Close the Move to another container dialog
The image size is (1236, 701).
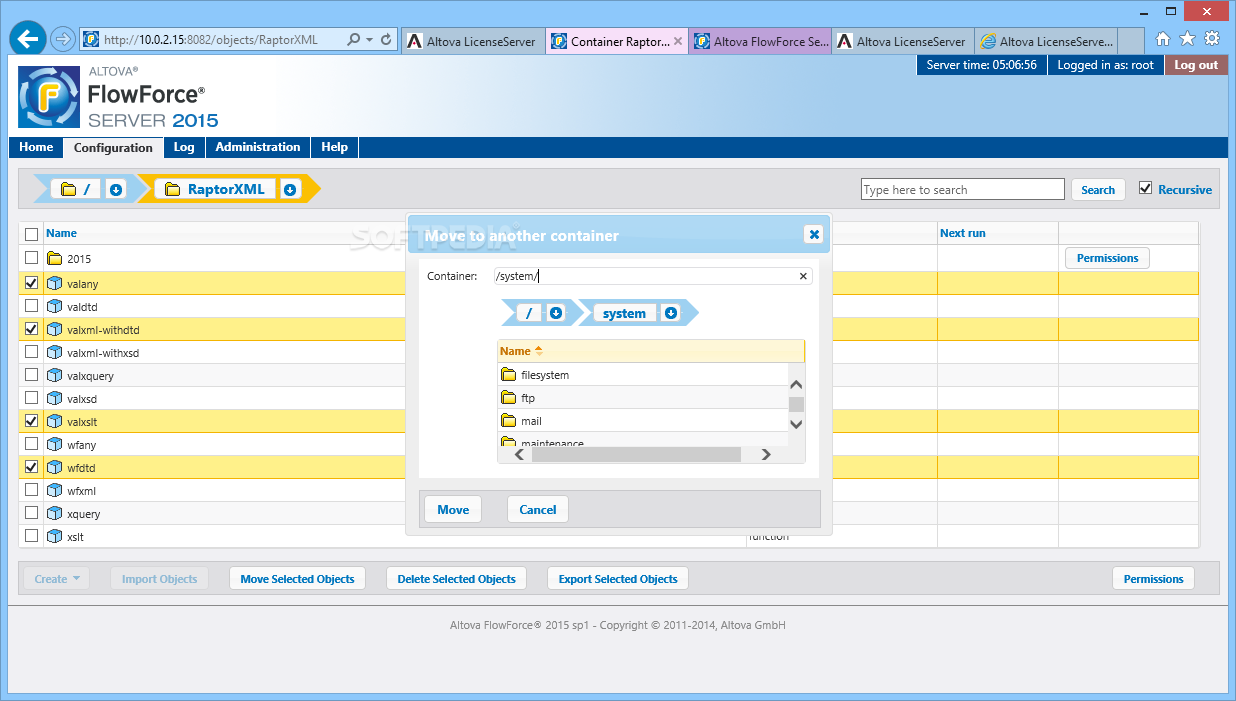coord(814,234)
